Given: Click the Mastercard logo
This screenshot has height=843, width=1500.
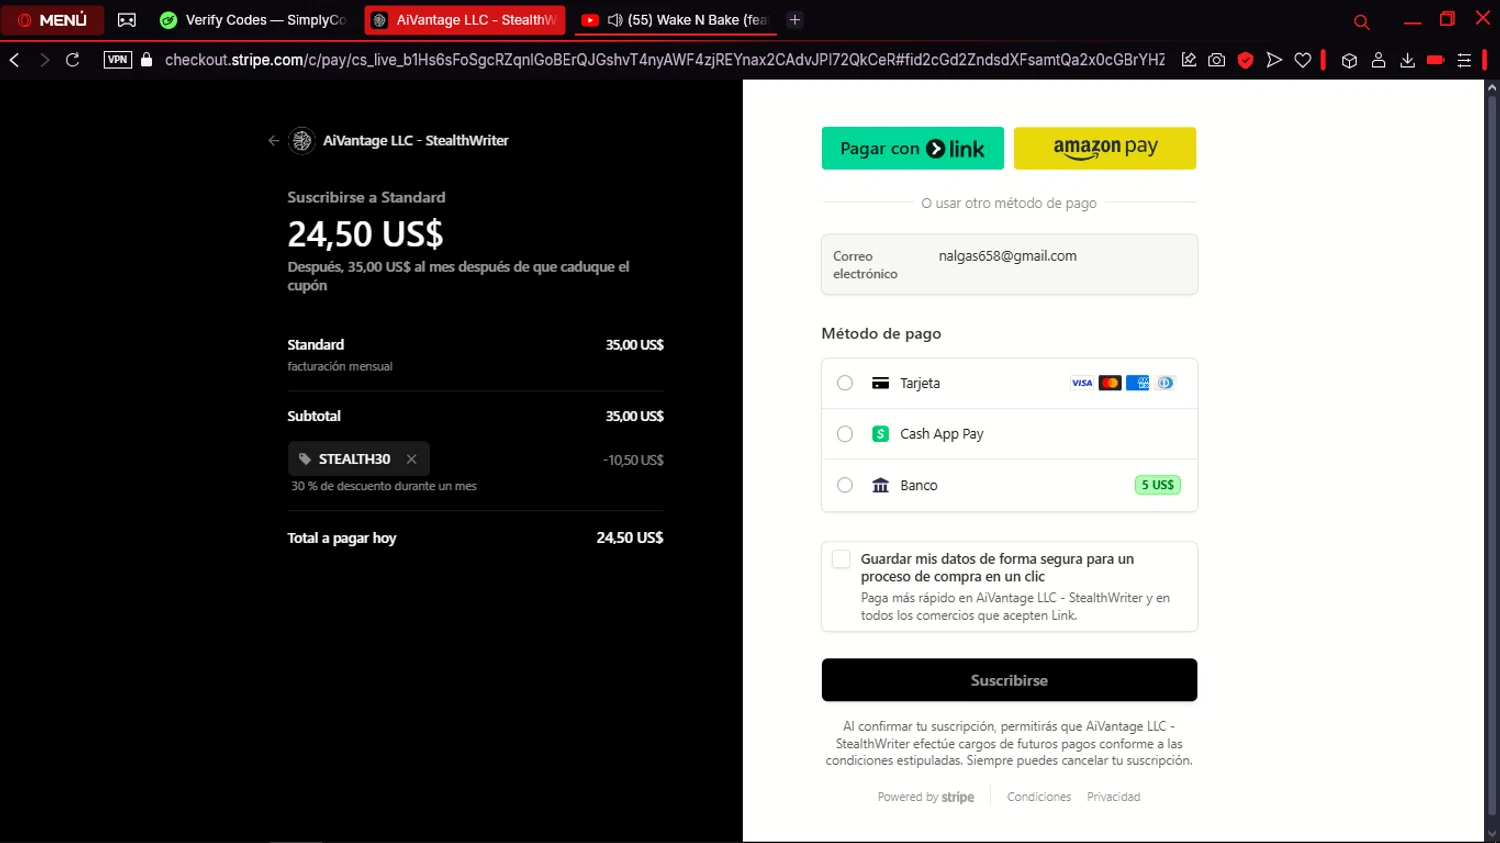Looking at the screenshot, I should tap(1110, 383).
